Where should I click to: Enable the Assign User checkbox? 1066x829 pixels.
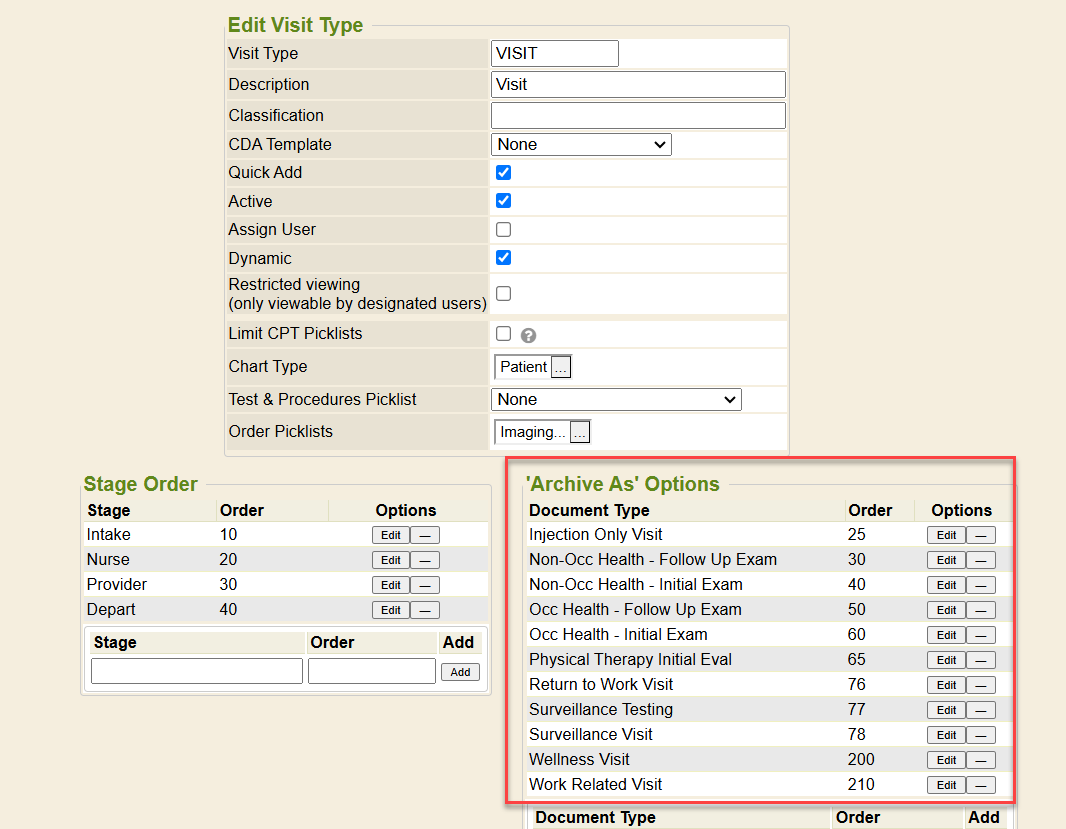pyautogui.click(x=504, y=229)
